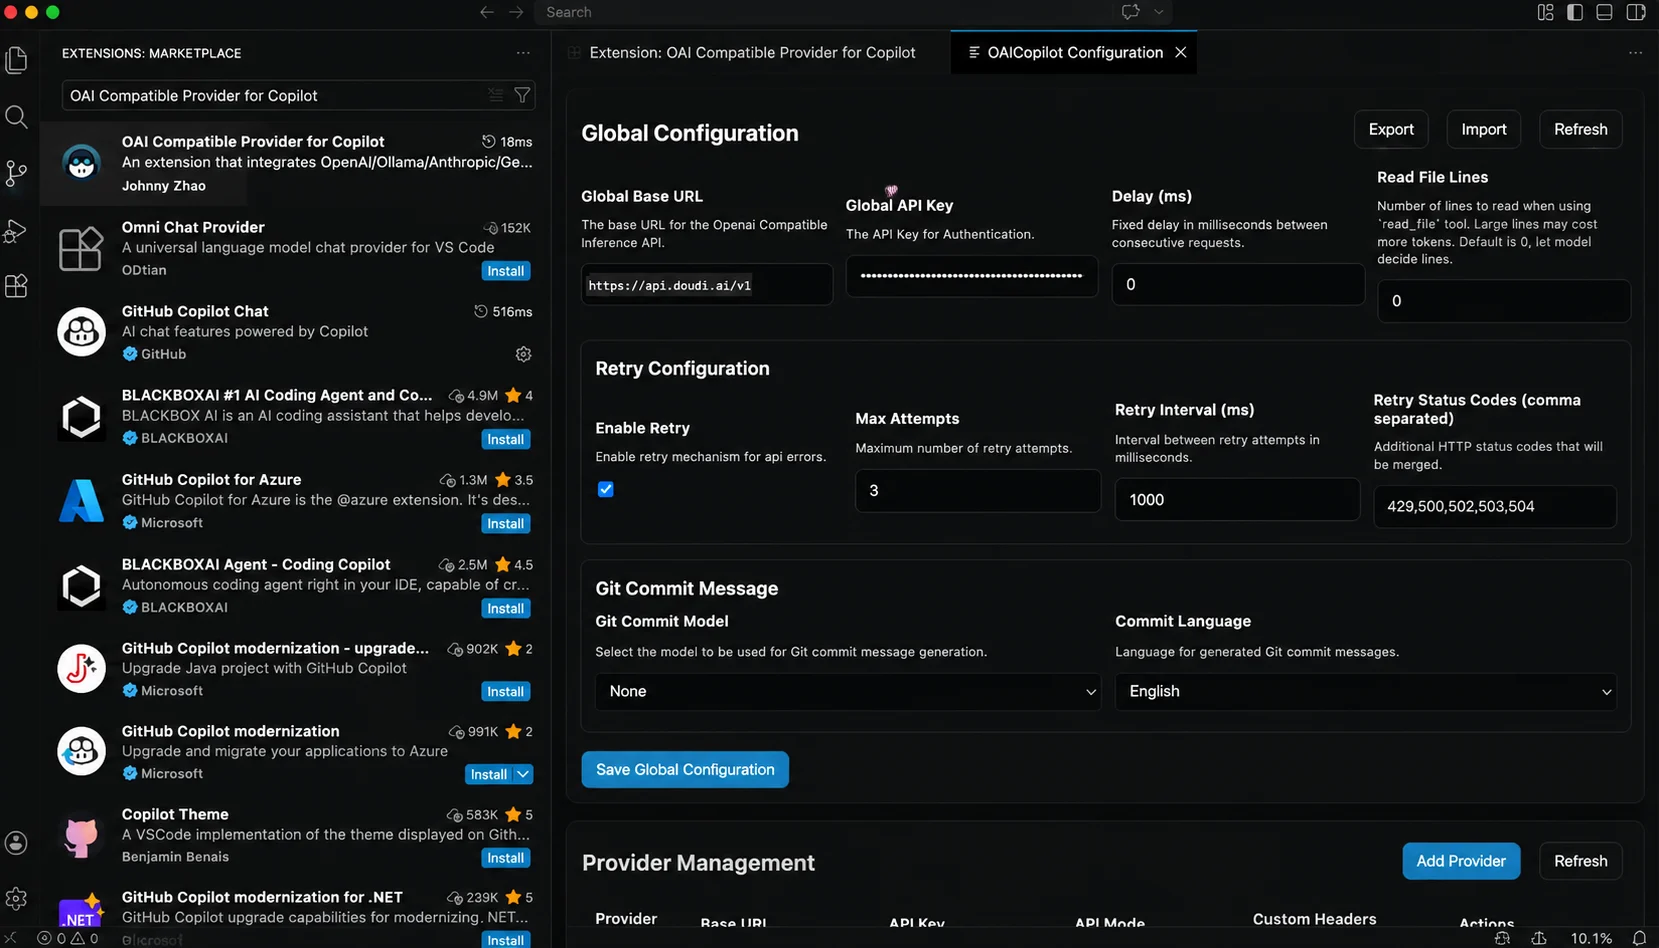Refresh the Global Configuration section
The height and width of the screenshot is (948, 1659).
click(x=1581, y=129)
